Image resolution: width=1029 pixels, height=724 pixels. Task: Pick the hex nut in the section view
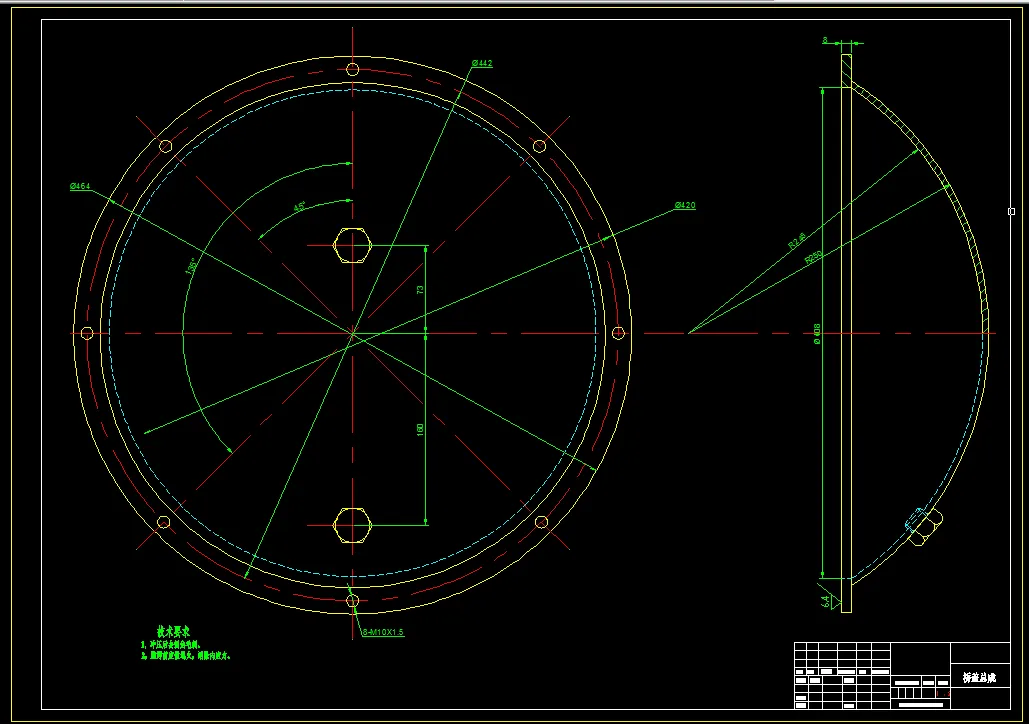[925, 526]
